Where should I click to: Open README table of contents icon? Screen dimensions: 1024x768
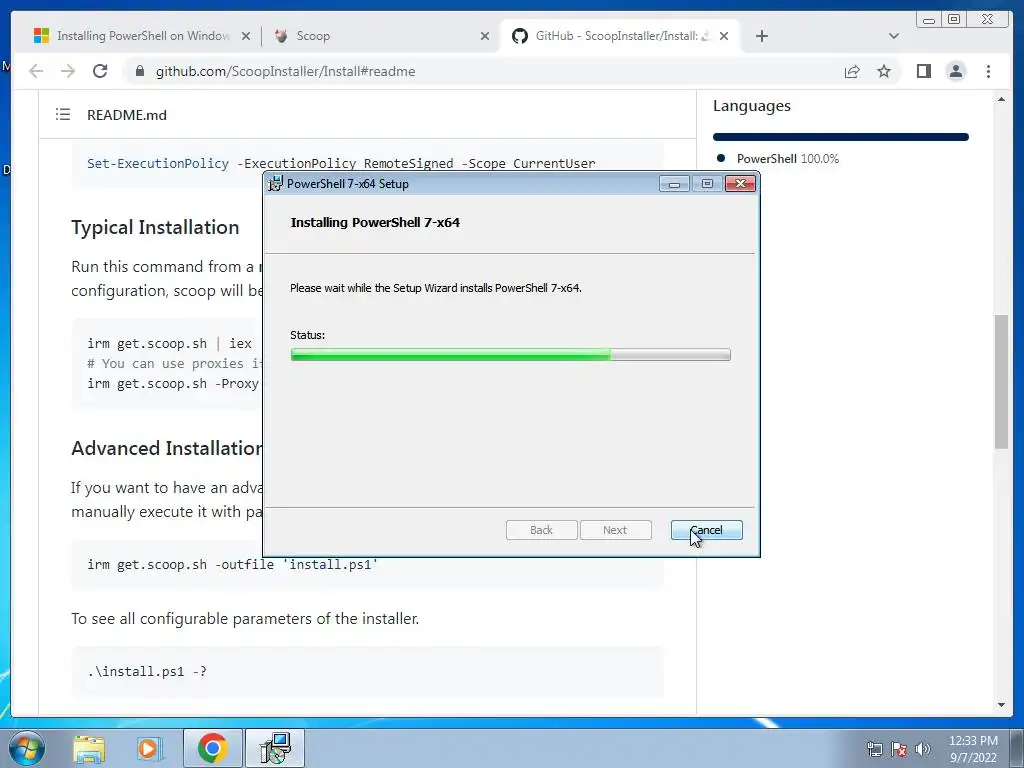63,114
